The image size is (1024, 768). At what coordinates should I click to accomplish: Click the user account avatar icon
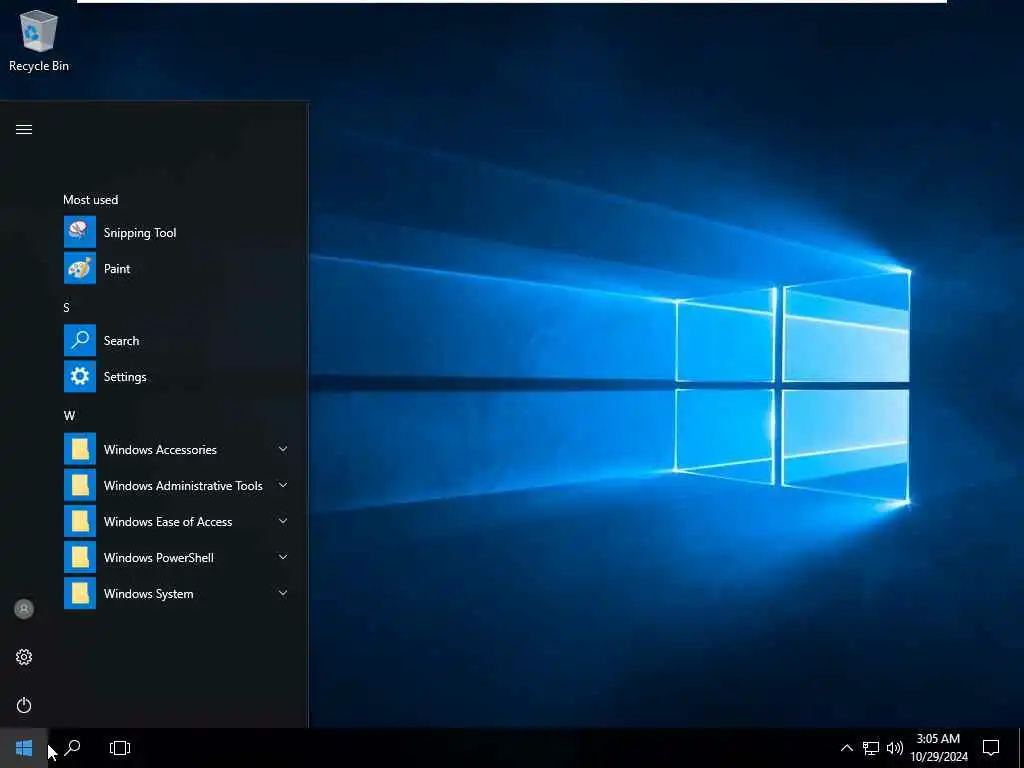[x=24, y=609]
